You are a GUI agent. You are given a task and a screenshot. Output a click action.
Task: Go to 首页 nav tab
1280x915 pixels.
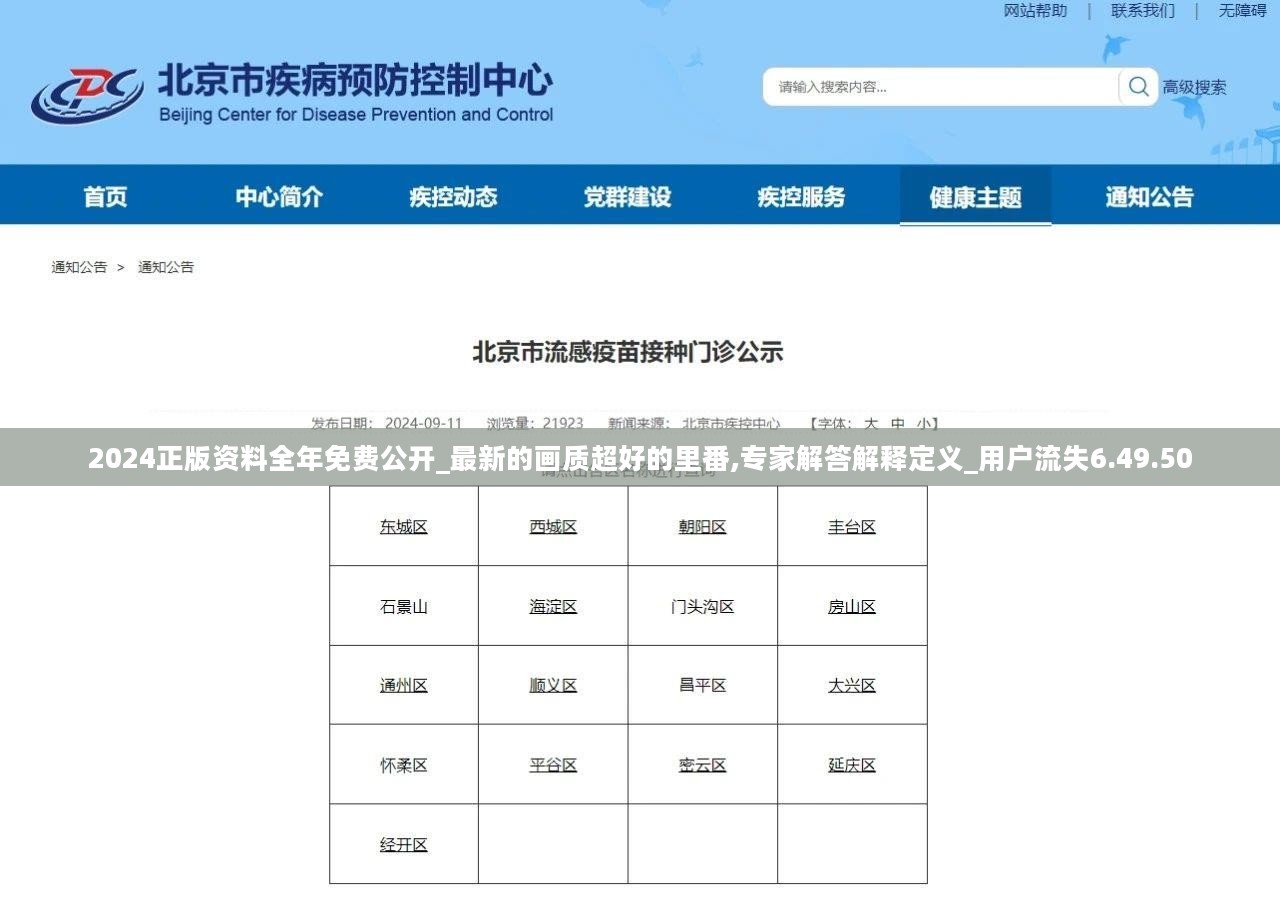tap(105, 197)
